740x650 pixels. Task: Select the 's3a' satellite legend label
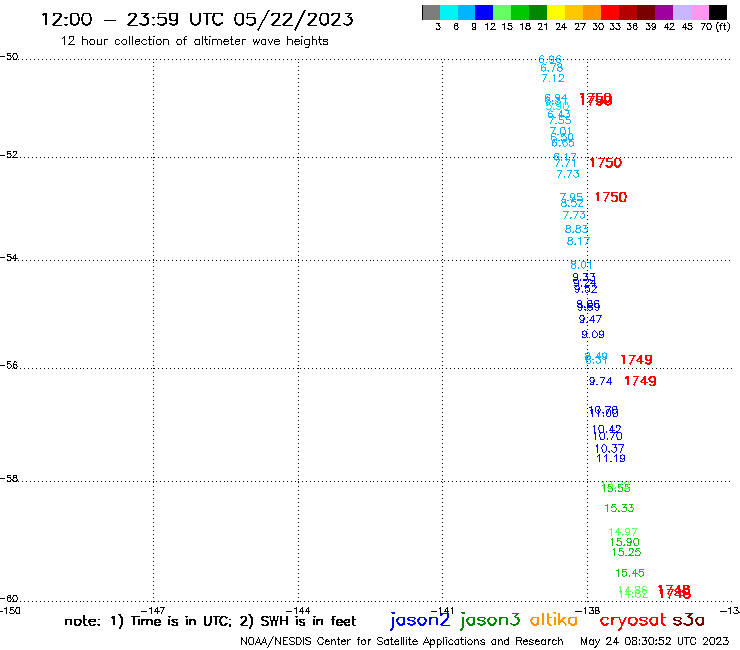(688, 620)
